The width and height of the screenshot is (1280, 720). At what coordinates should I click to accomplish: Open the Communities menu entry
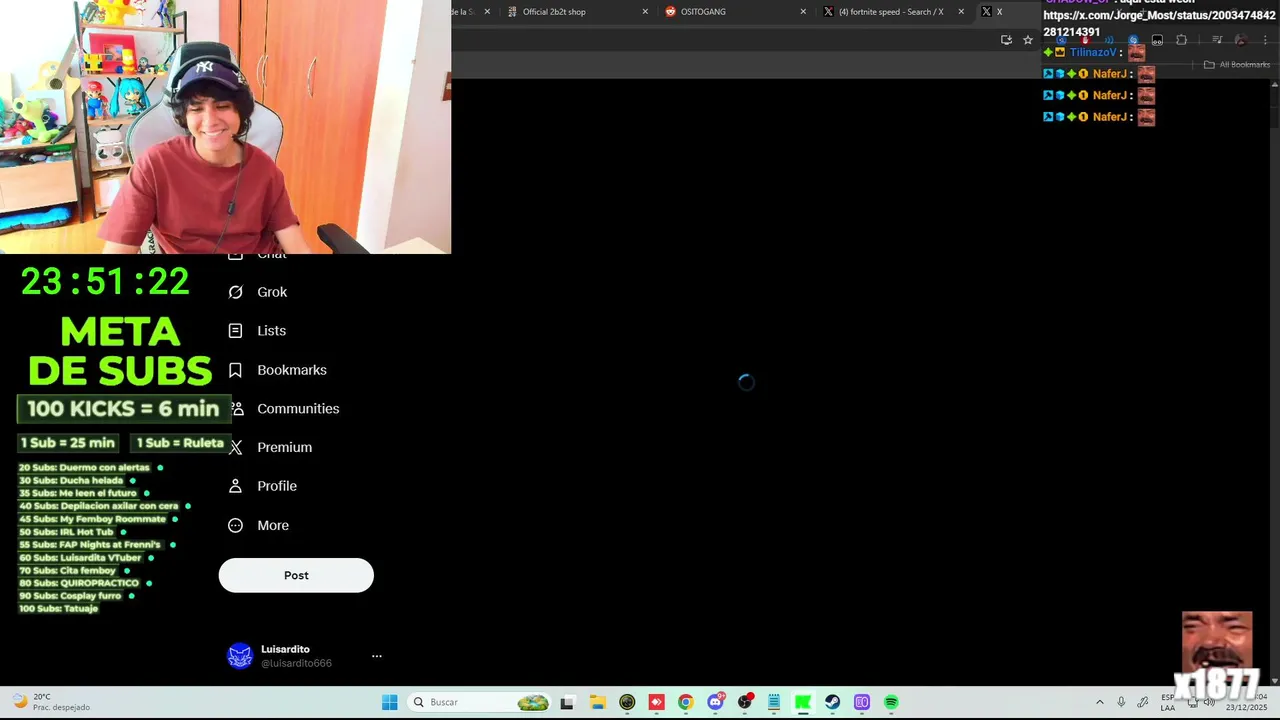coord(285,409)
